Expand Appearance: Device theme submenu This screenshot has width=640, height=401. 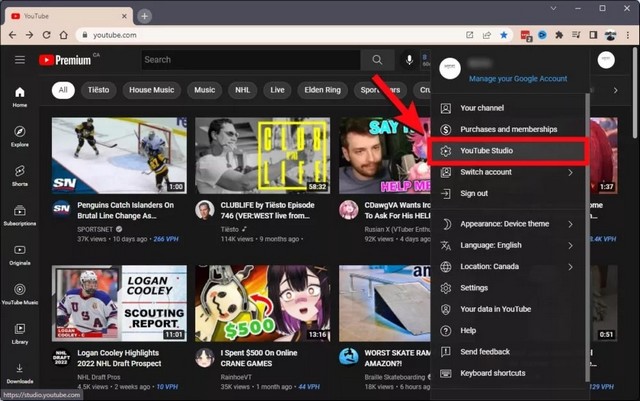pos(570,224)
